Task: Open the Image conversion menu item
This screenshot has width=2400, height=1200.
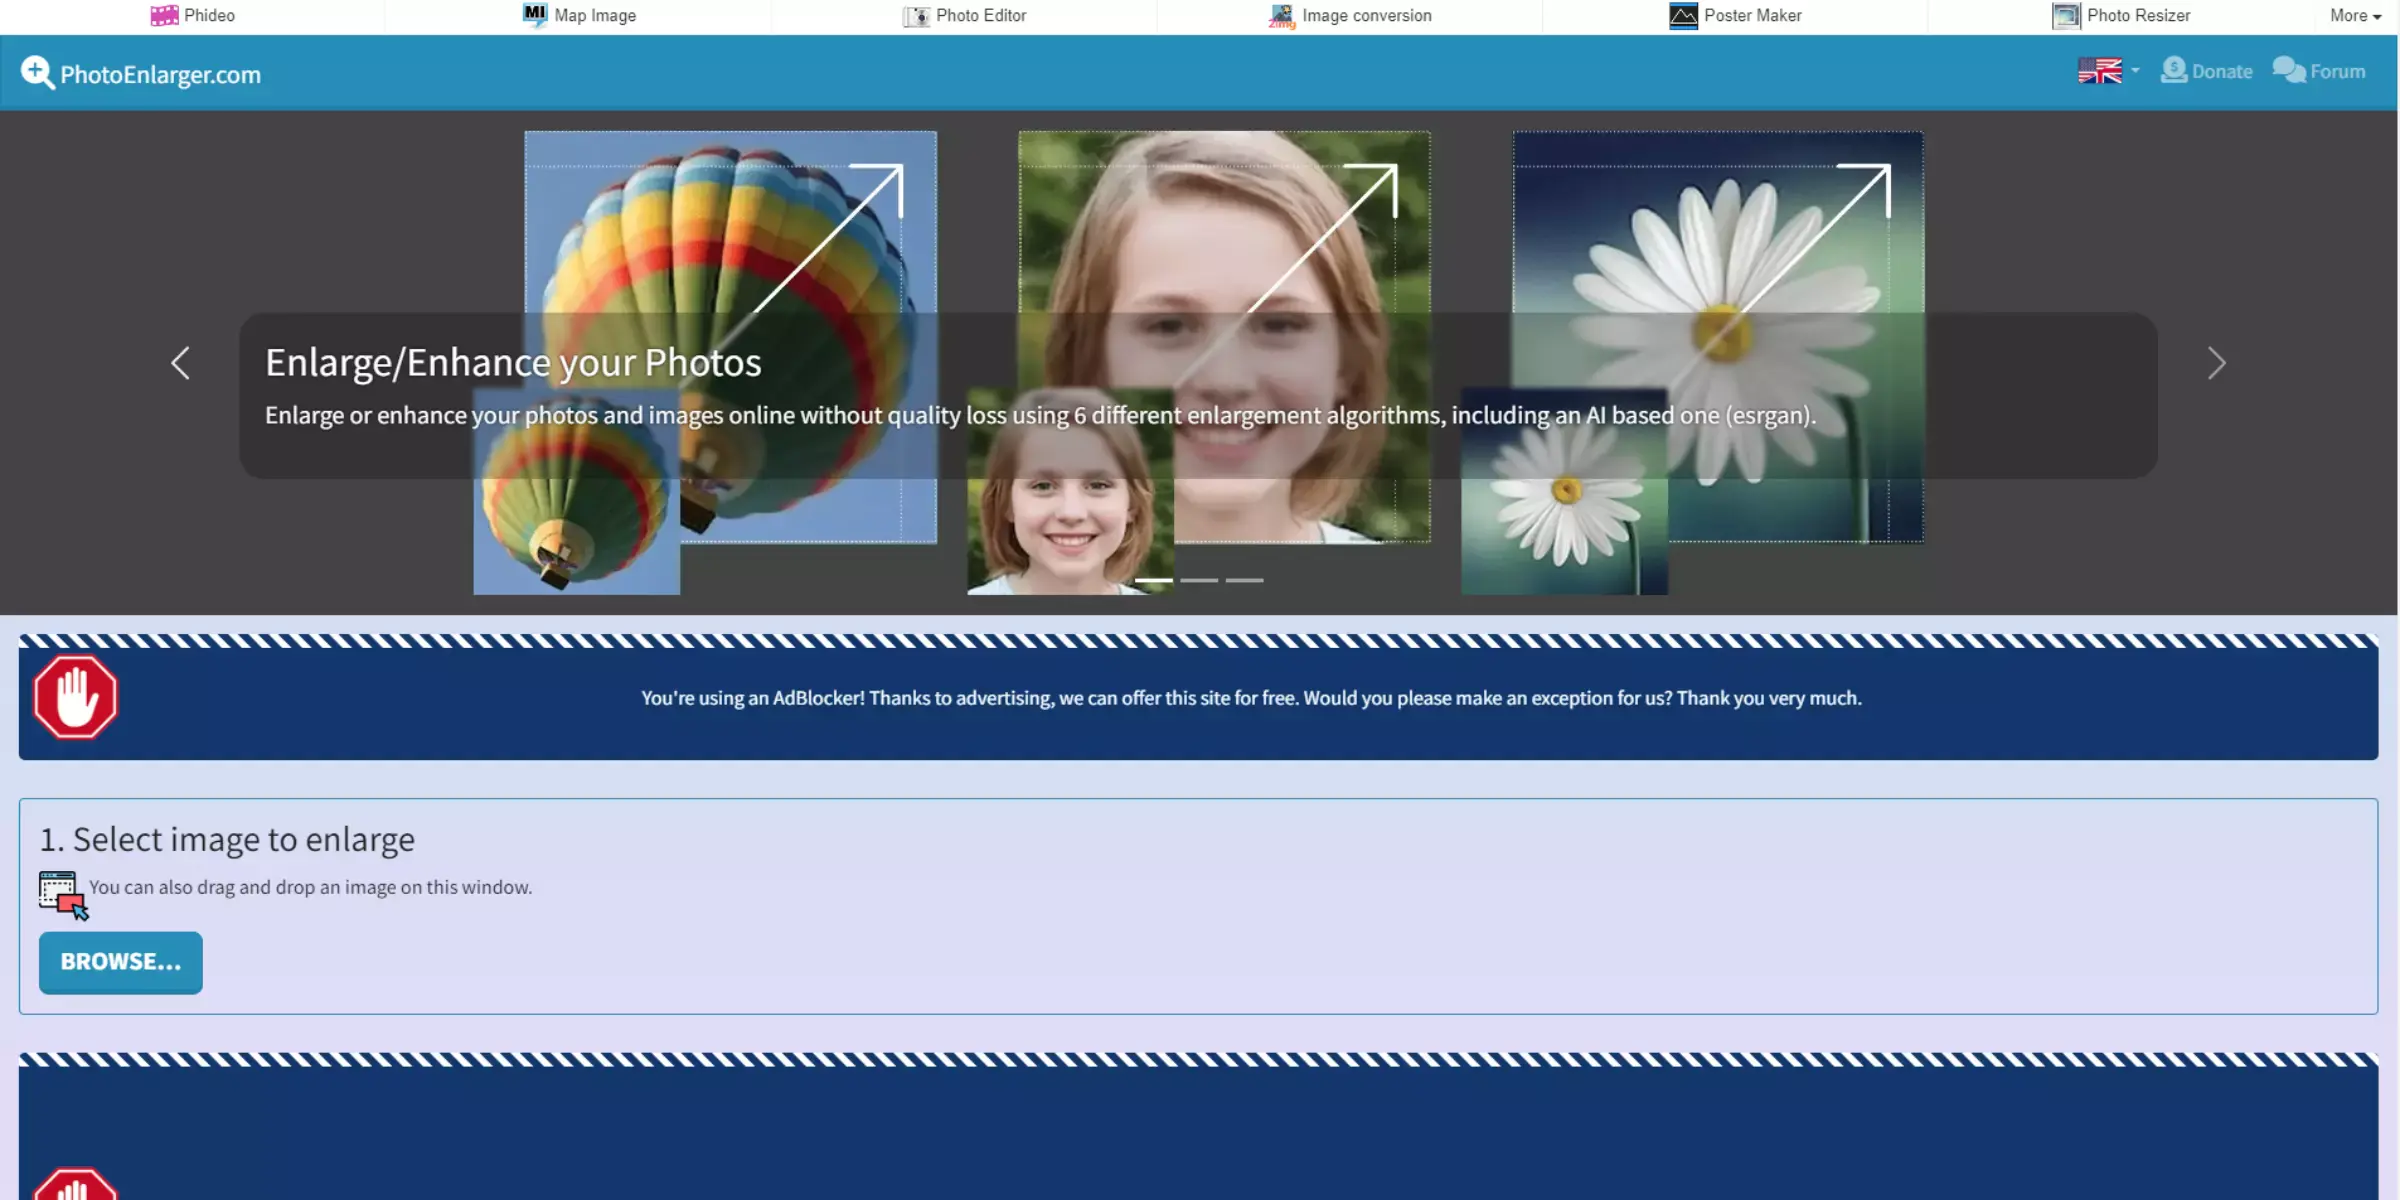Action: click(1350, 16)
